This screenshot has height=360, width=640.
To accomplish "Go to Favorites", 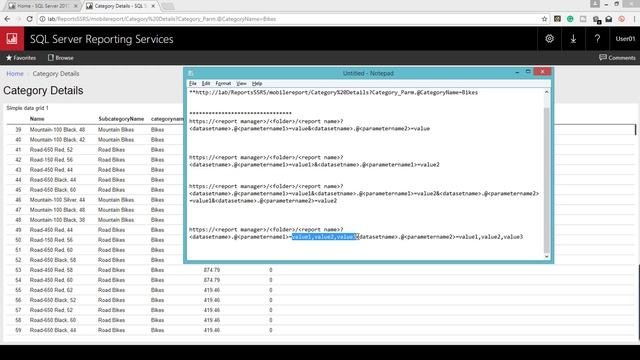I will [21, 58].
